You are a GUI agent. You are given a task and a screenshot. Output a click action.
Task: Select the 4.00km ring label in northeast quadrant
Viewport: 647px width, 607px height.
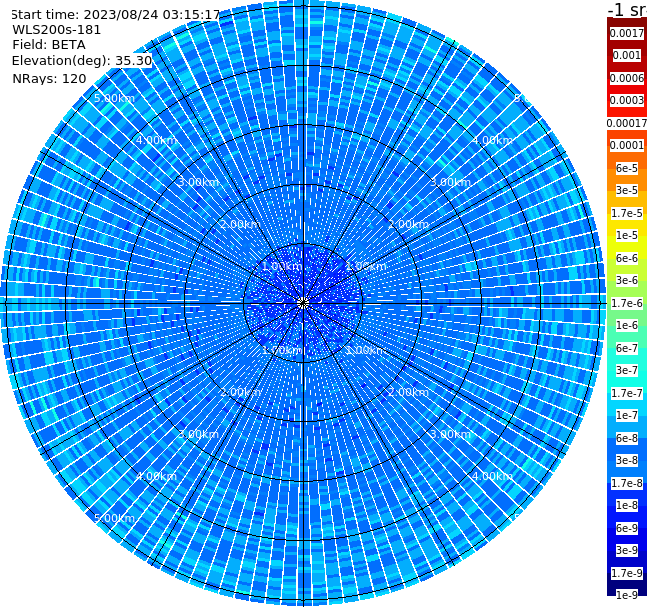click(x=492, y=140)
